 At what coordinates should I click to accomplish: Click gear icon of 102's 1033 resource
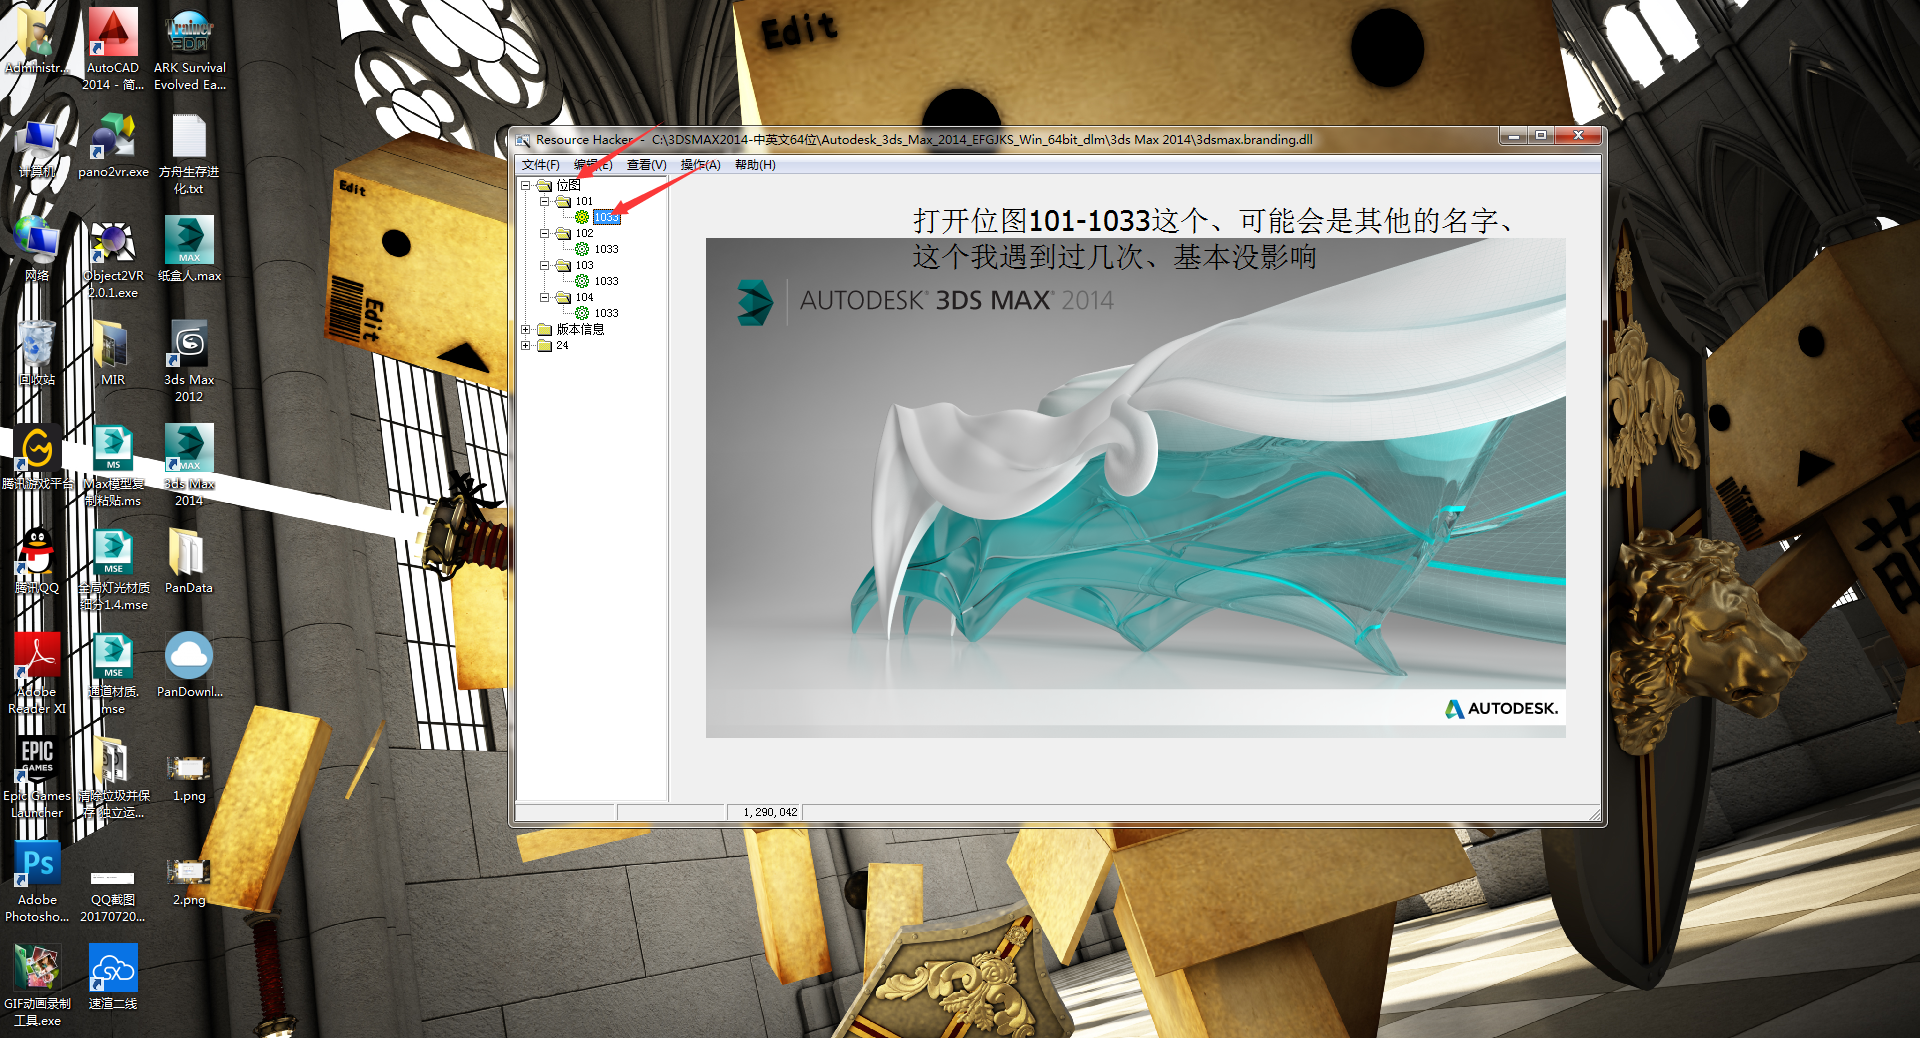pyautogui.click(x=582, y=249)
